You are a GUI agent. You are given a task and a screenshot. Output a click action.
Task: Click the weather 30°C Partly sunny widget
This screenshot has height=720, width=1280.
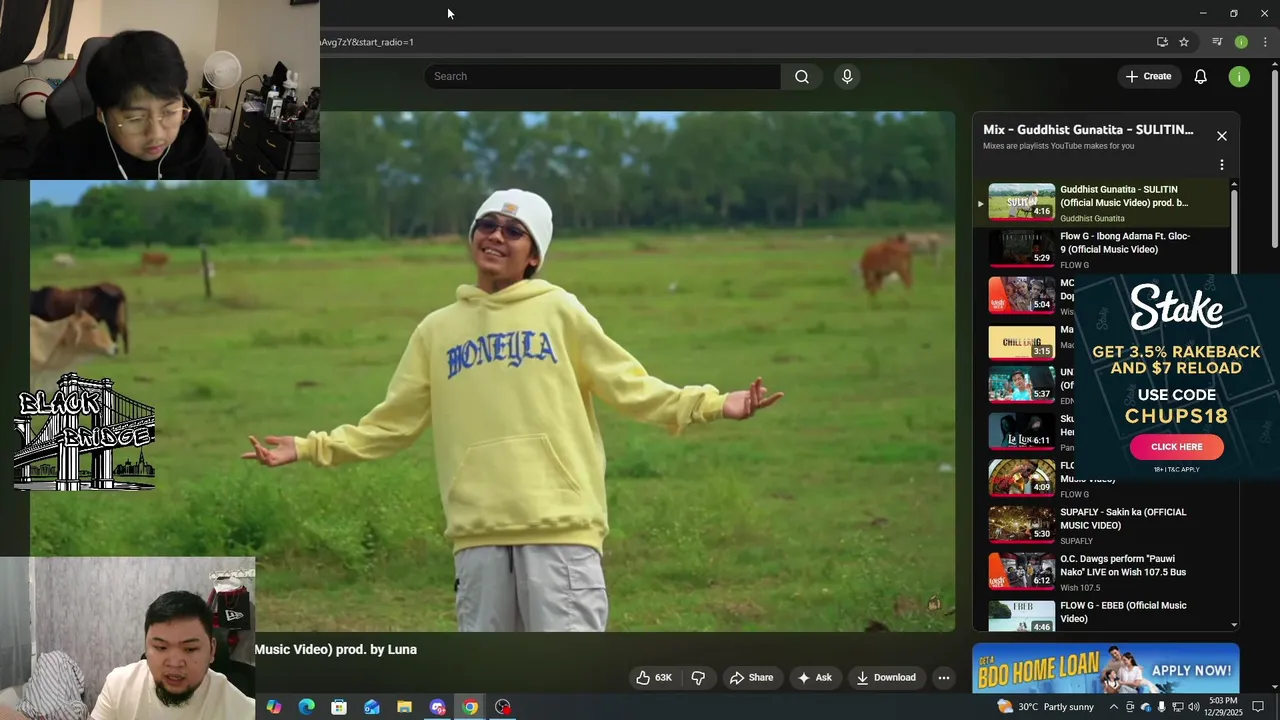coord(1046,707)
